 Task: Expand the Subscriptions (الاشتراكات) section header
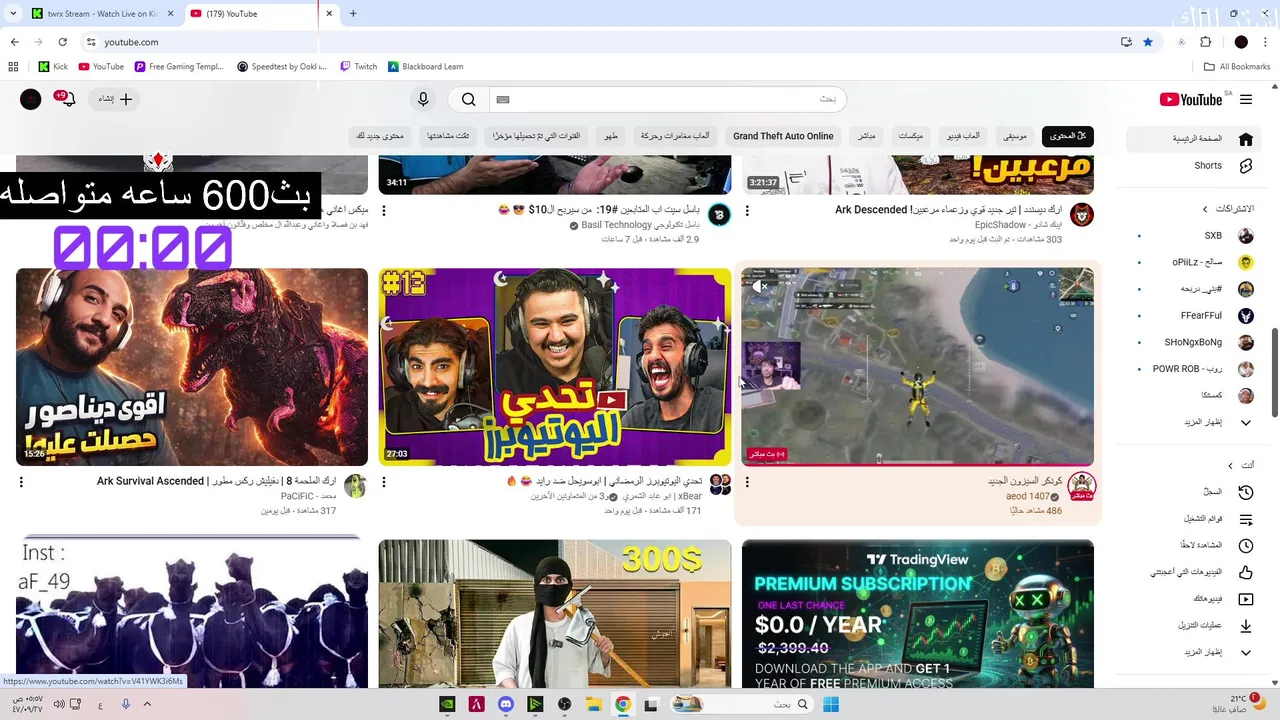[1228, 209]
